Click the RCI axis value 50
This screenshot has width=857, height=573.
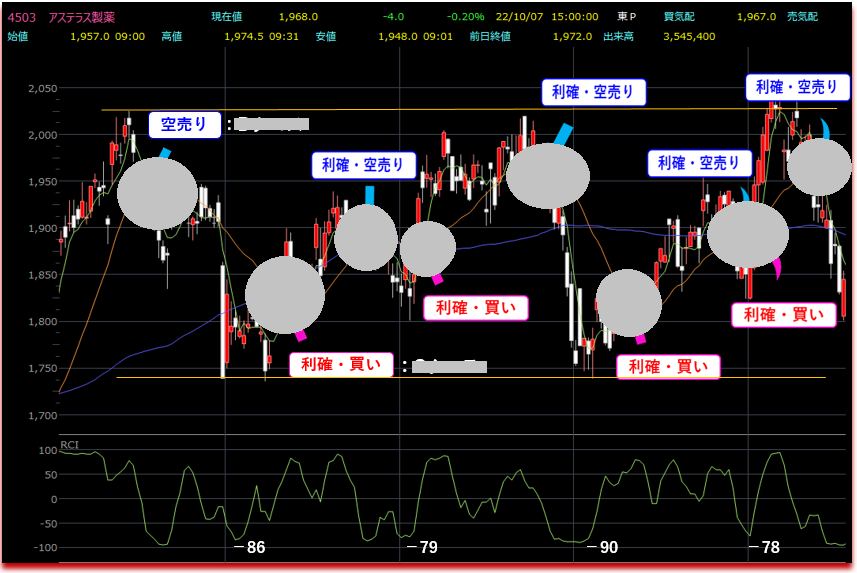tap(51, 475)
